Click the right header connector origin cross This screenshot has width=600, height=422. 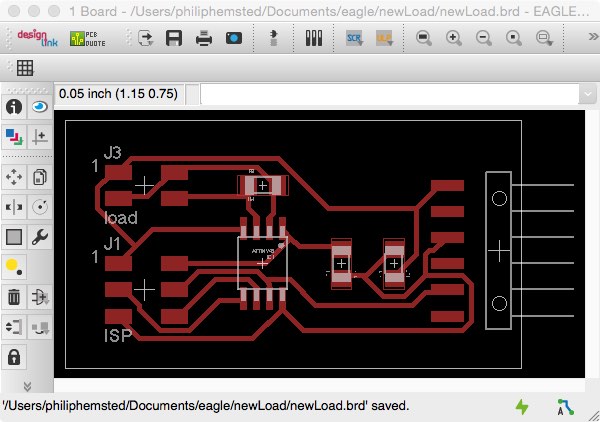499,251
